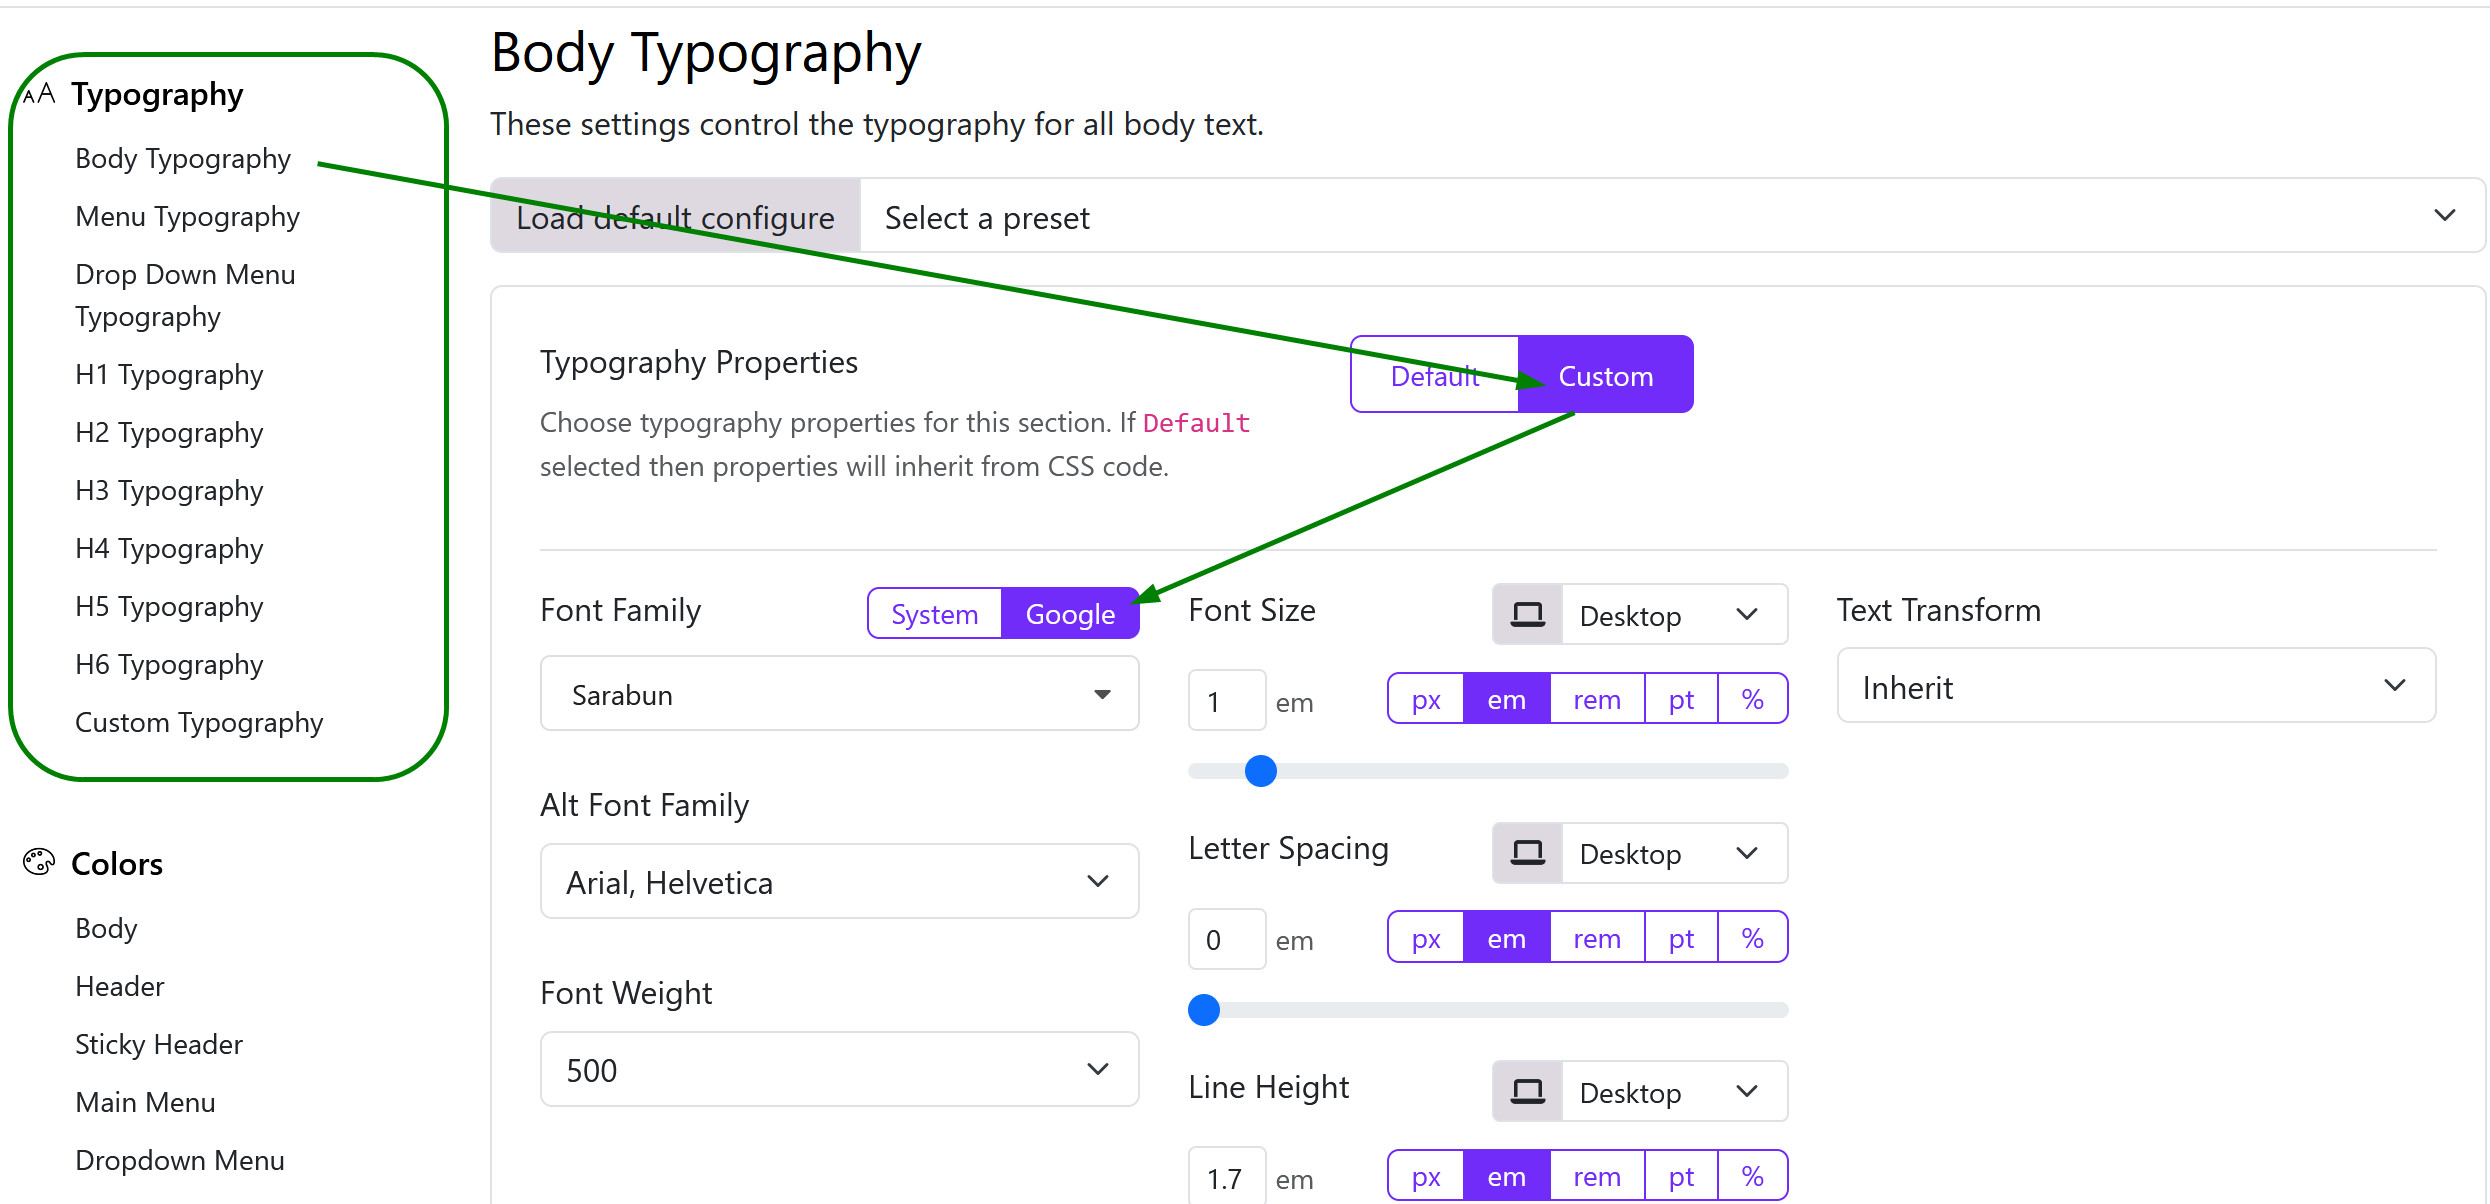2490x1204 pixels.
Task: Open the Alt Font Family dropdown showing Arial, Helvetica
Action: coord(838,881)
